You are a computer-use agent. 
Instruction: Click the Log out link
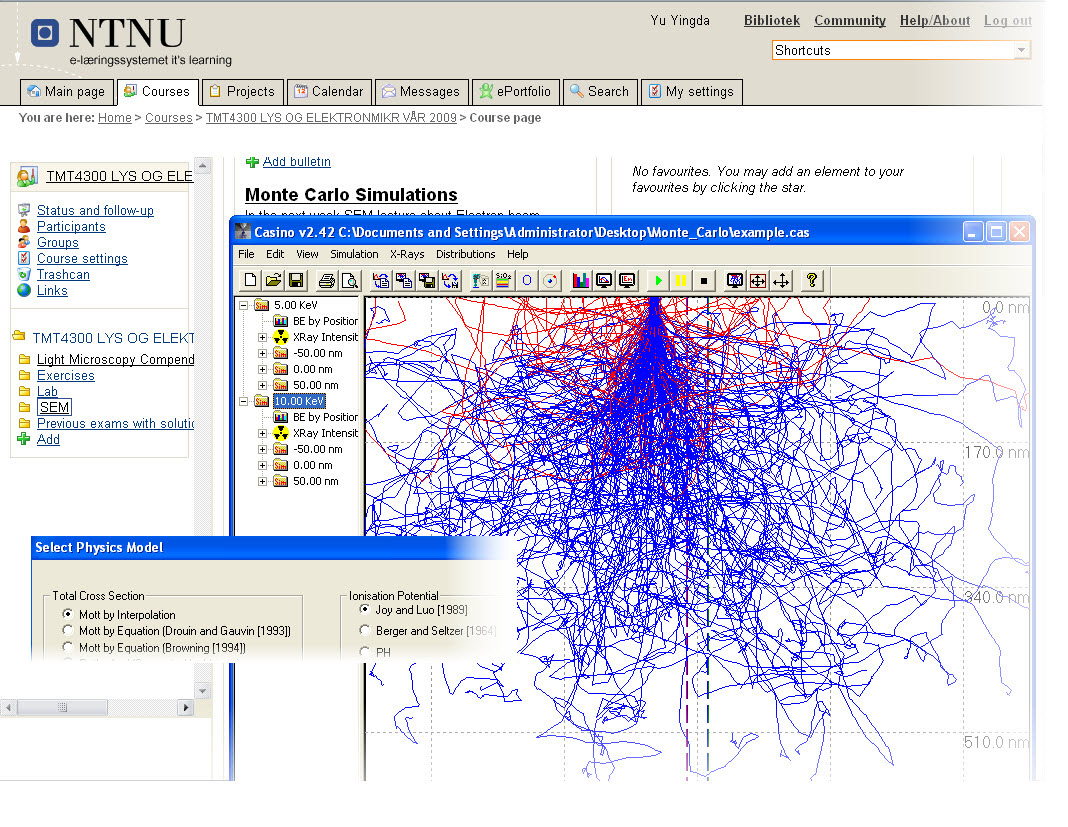(1007, 20)
